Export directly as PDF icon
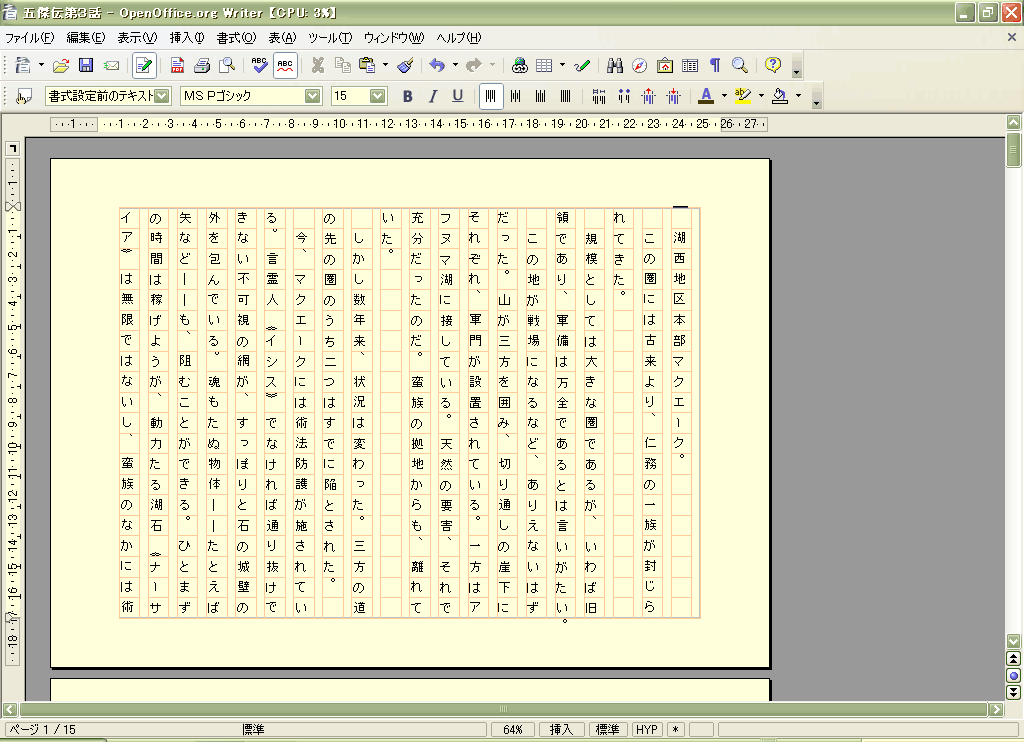This screenshot has height=742, width=1024. pyautogui.click(x=177, y=65)
